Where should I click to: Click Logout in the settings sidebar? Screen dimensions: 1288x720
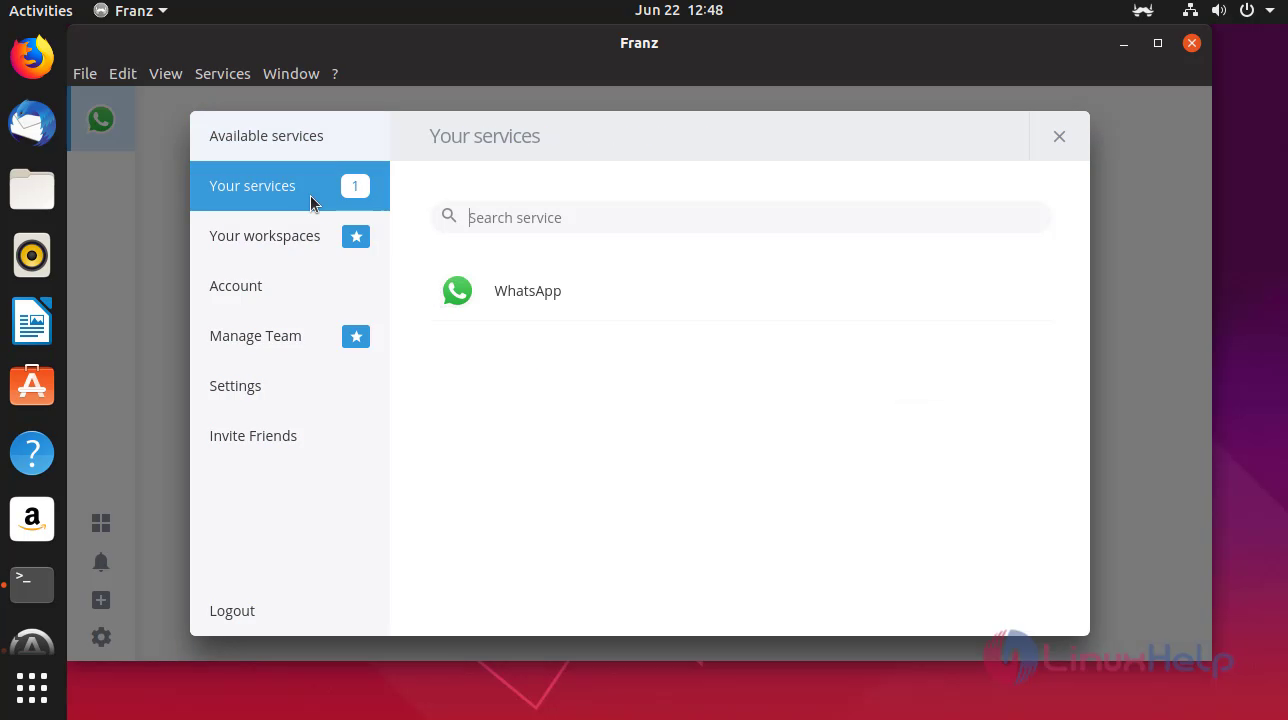pos(290,611)
